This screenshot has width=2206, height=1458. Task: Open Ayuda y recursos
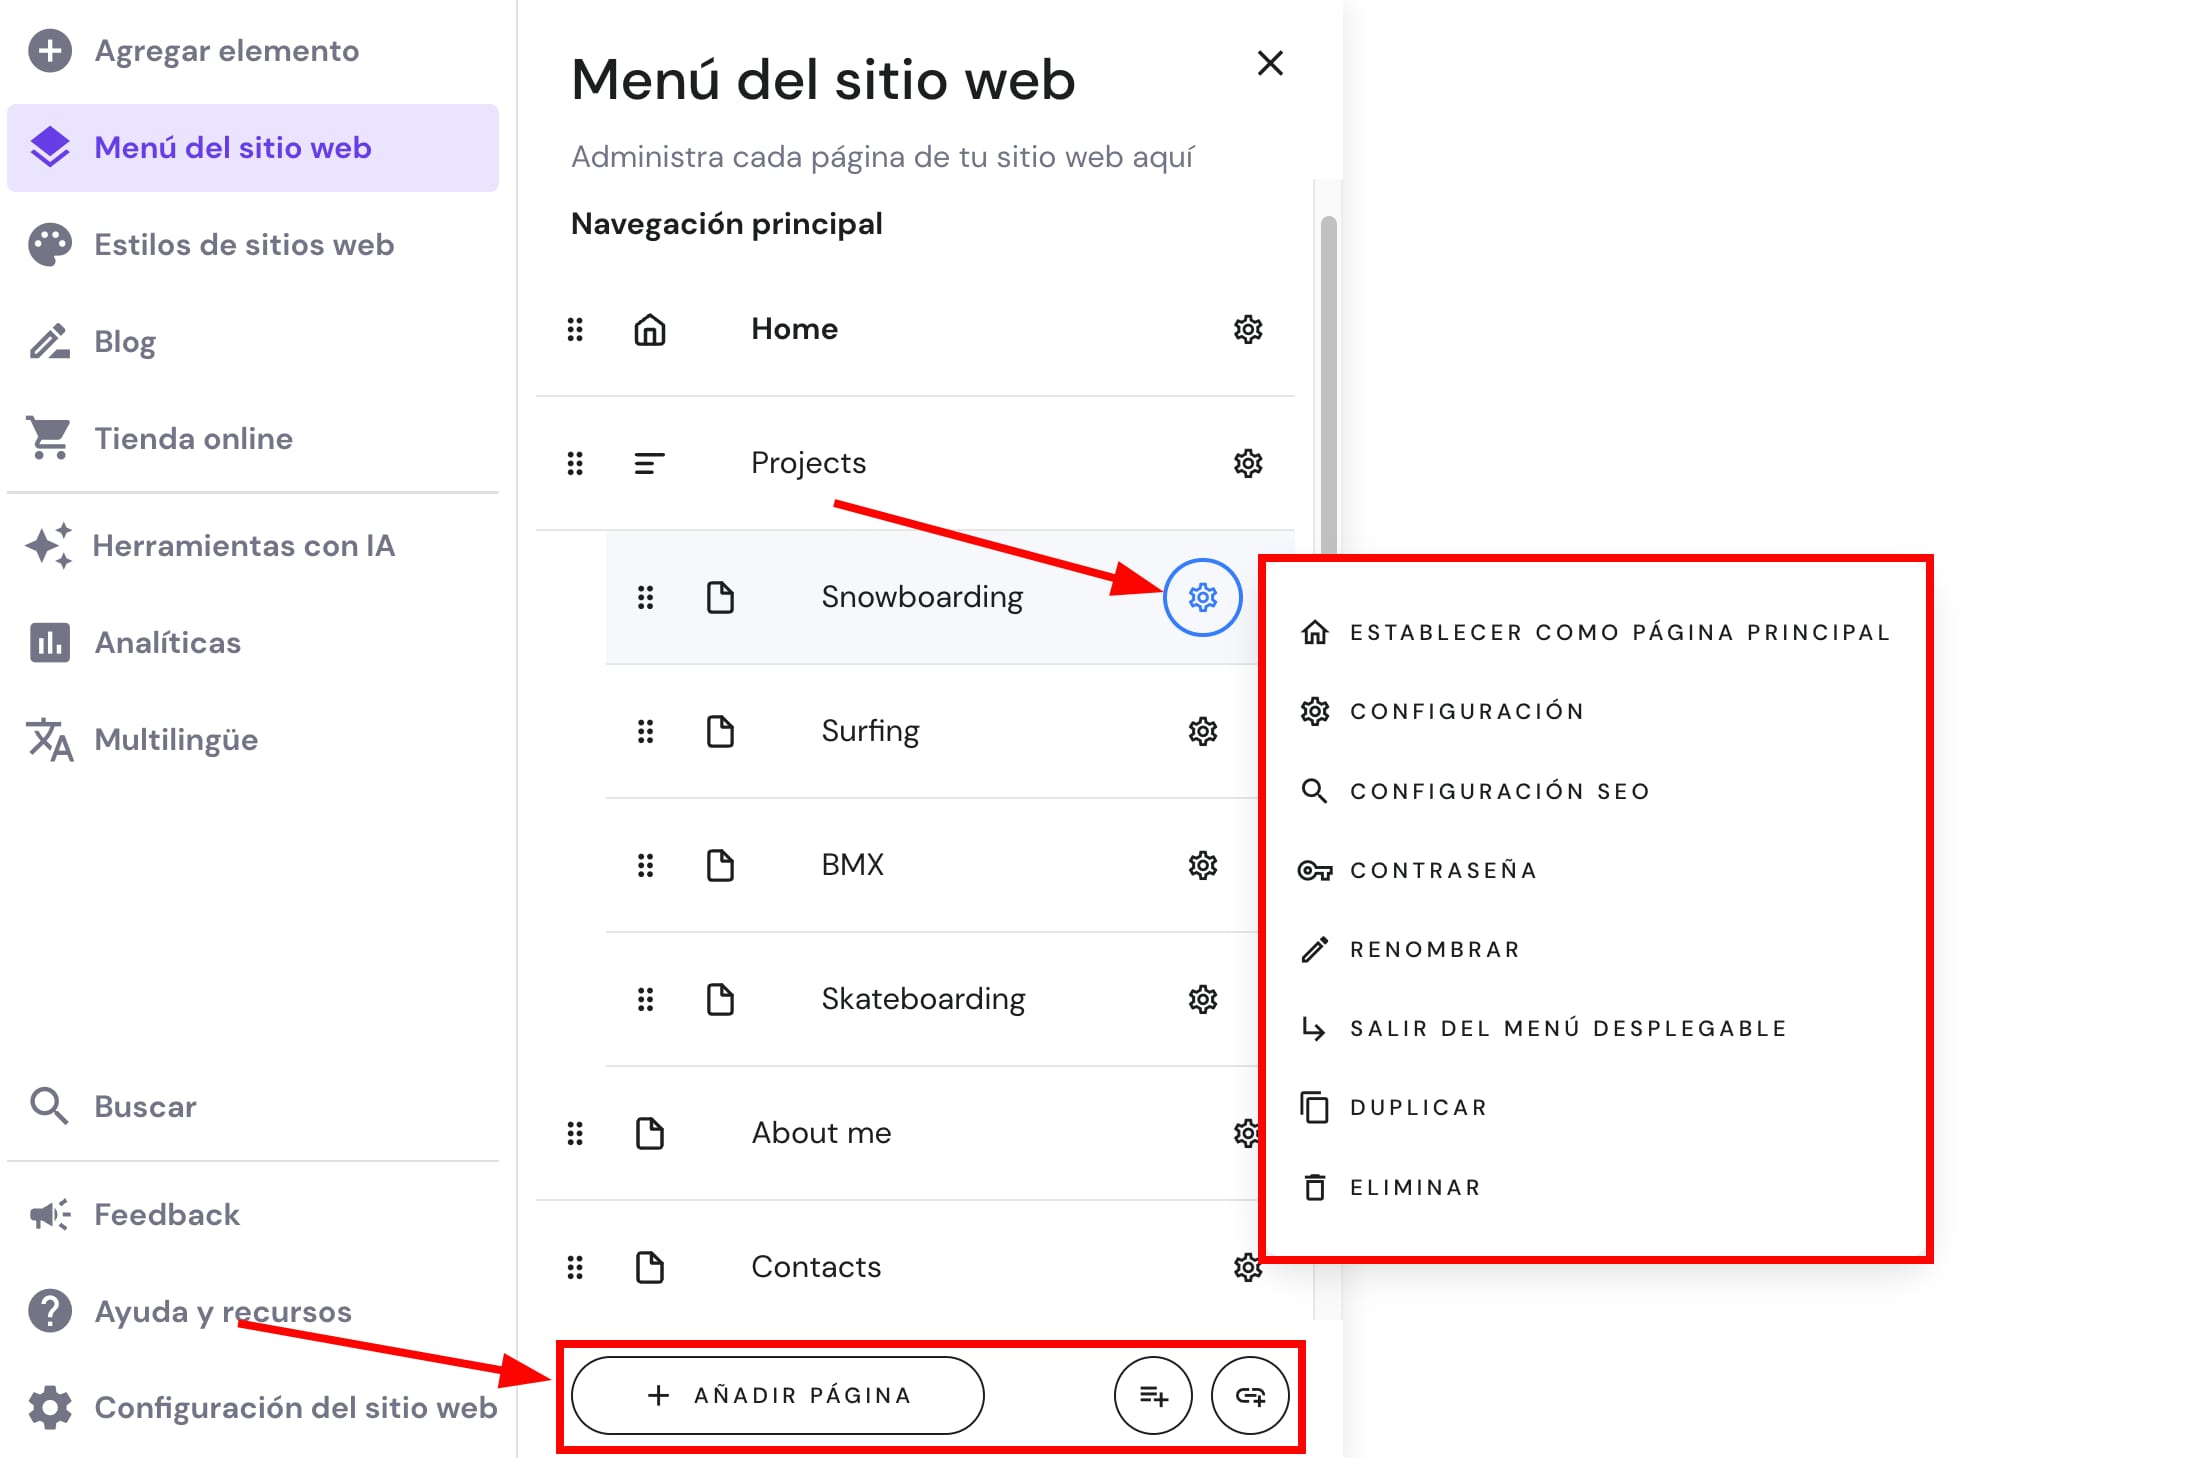coord(222,1312)
